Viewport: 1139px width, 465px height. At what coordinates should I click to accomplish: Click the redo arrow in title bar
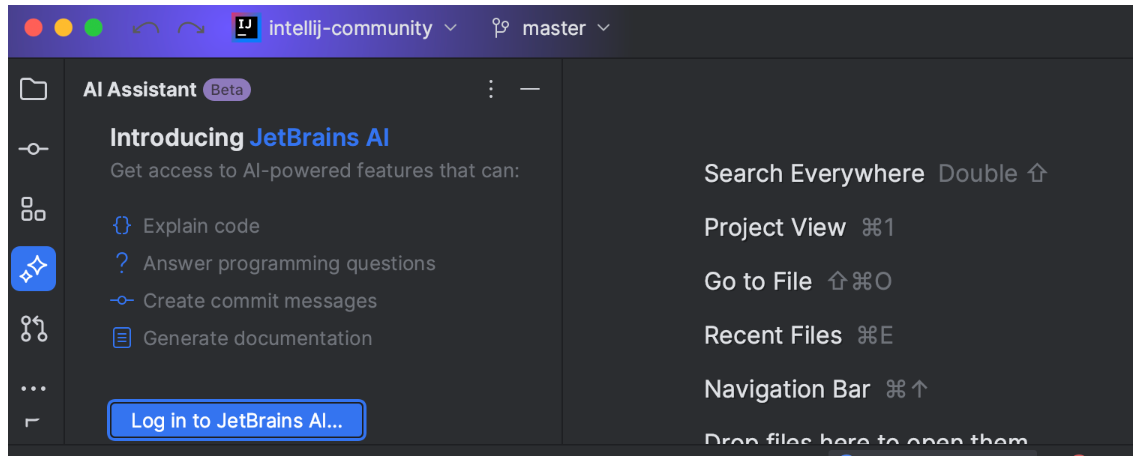[190, 29]
